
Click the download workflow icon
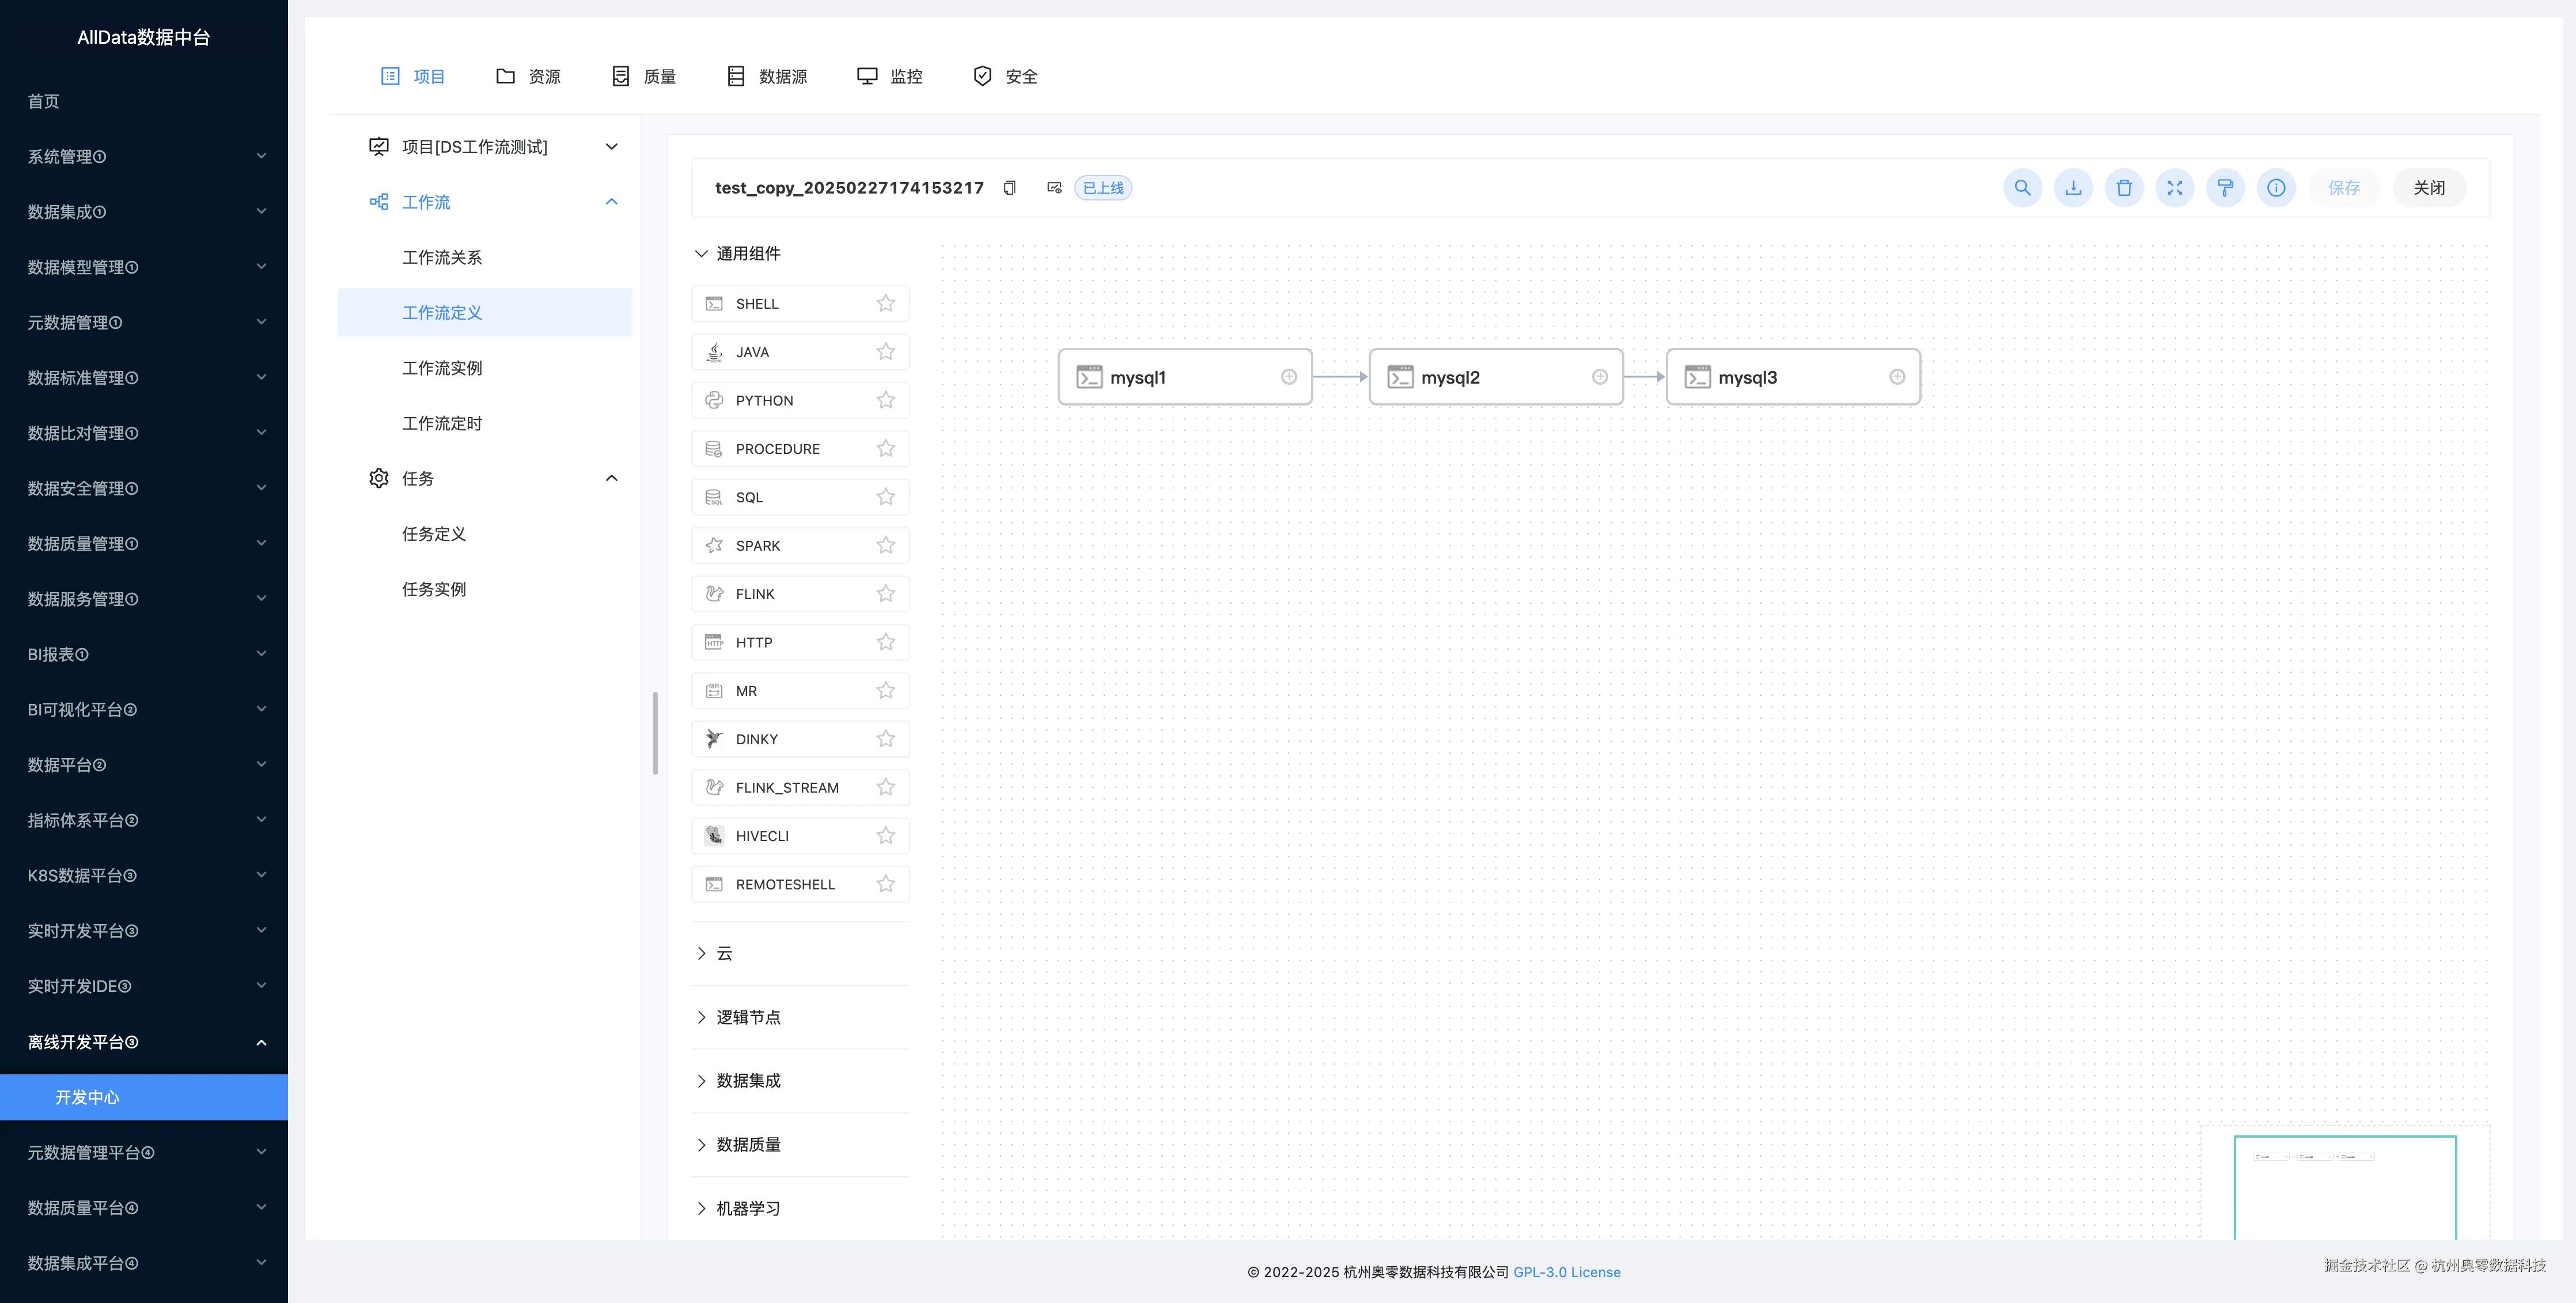point(2073,188)
